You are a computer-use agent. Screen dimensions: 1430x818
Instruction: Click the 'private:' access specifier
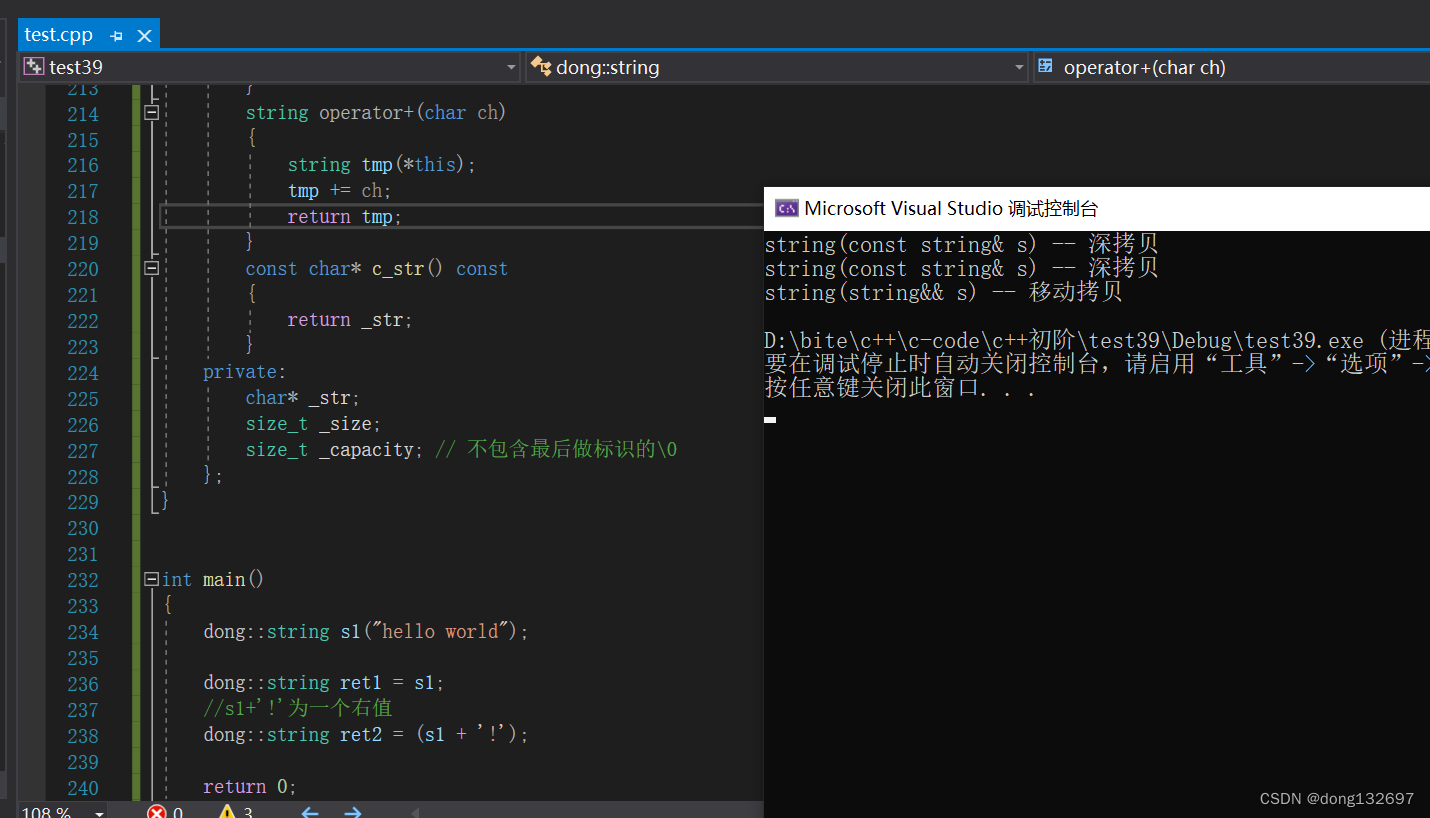pyautogui.click(x=245, y=372)
